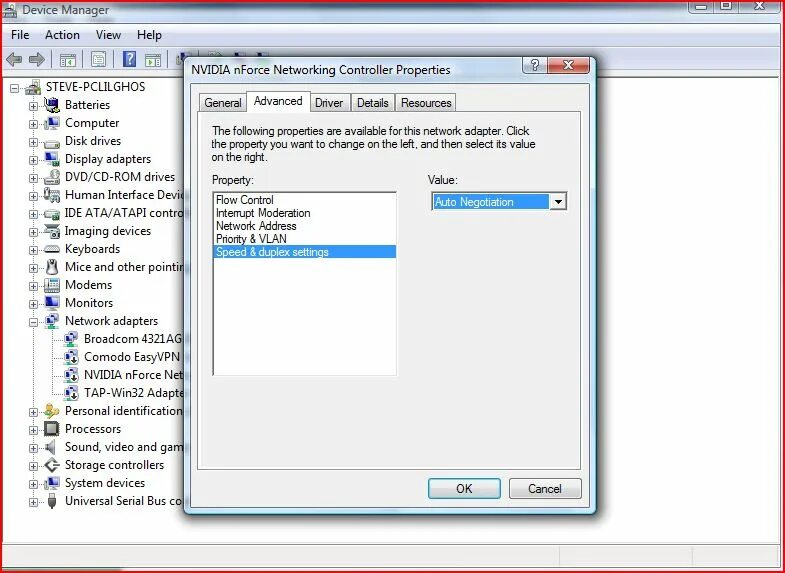The height and width of the screenshot is (573, 785).
Task: Click the Personal identification devices icon
Action: coord(52,411)
